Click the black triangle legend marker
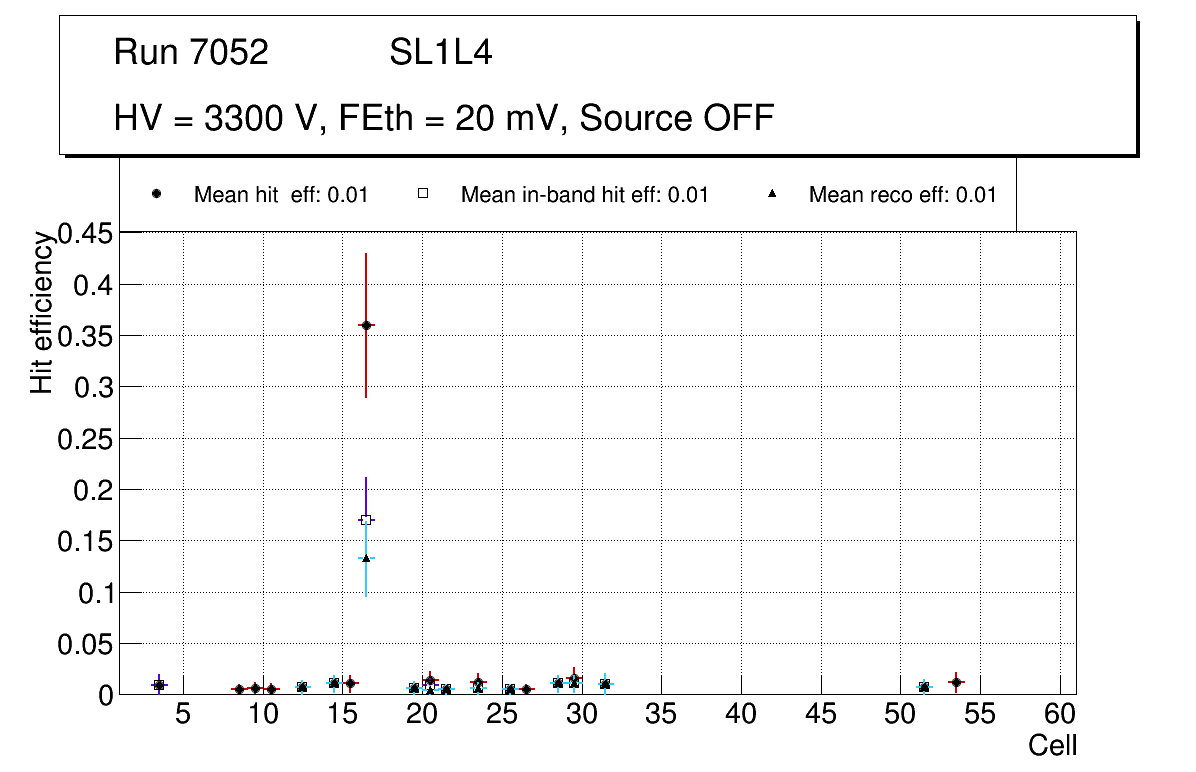1196x772 pixels. pyautogui.click(x=771, y=195)
